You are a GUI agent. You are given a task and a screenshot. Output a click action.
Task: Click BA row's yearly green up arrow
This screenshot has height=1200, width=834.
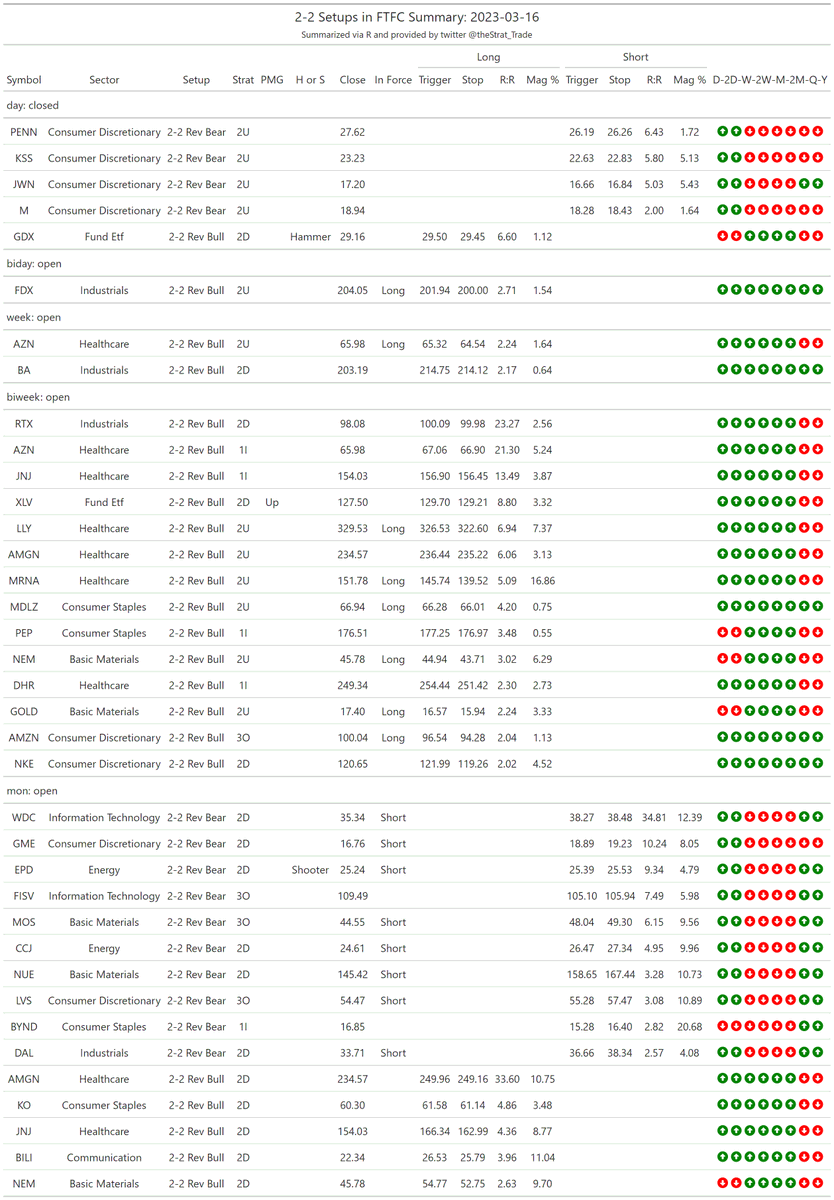(818, 370)
